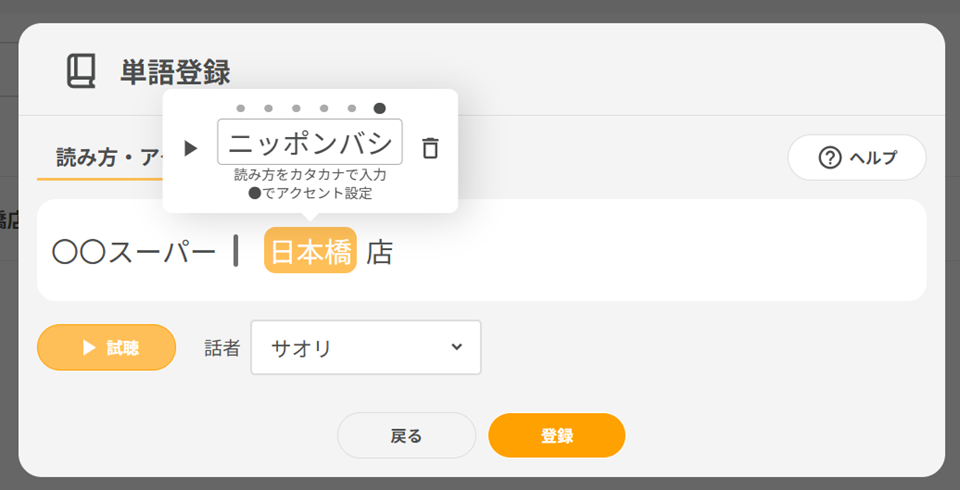Open the ヘルプ help button
This screenshot has width=960, height=490.
coord(857,157)
